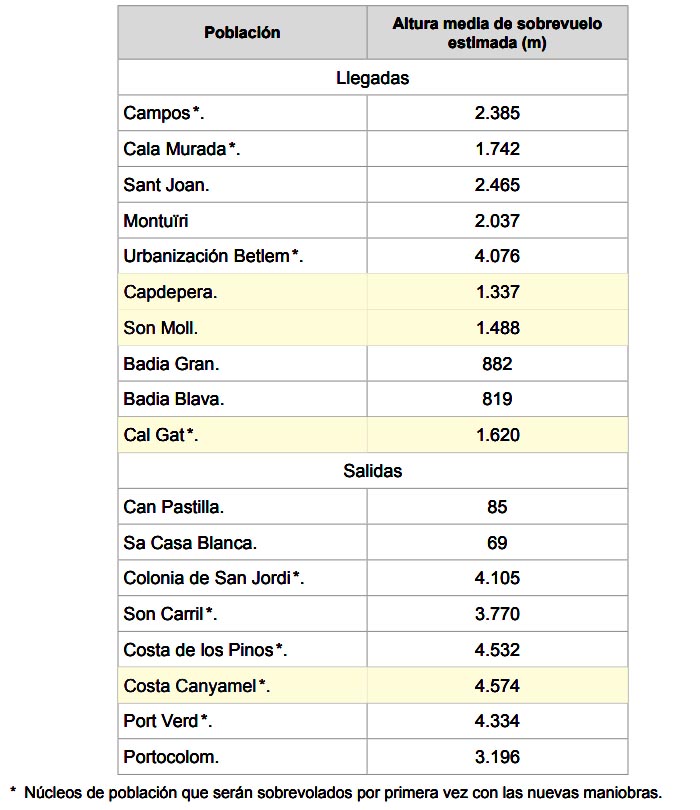The height and width of the screenshot is (810, 700).
Task: Select Urbanización Betlem row
Action: point(372,256)
